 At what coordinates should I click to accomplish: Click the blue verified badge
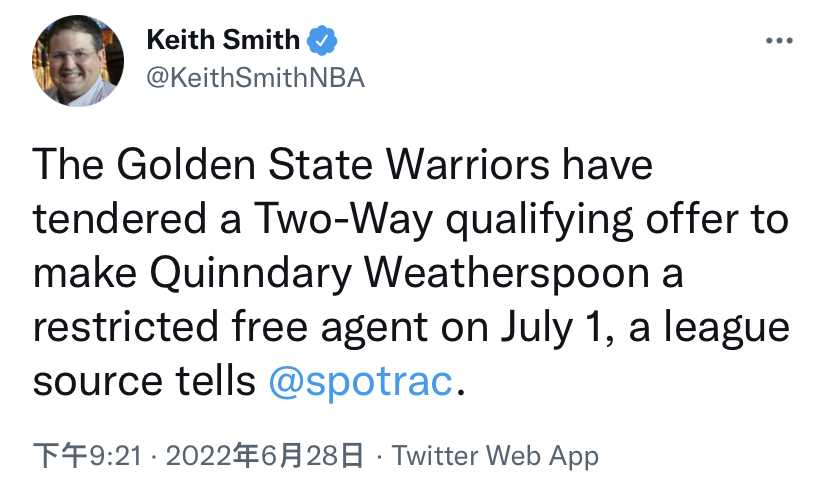322,40
